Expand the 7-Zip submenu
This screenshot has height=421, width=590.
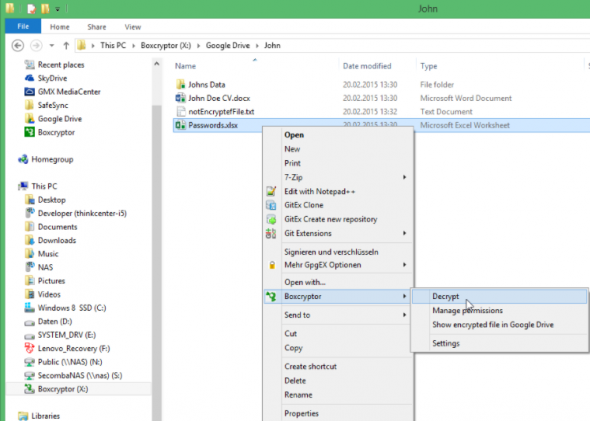click(x=404, y=177)
